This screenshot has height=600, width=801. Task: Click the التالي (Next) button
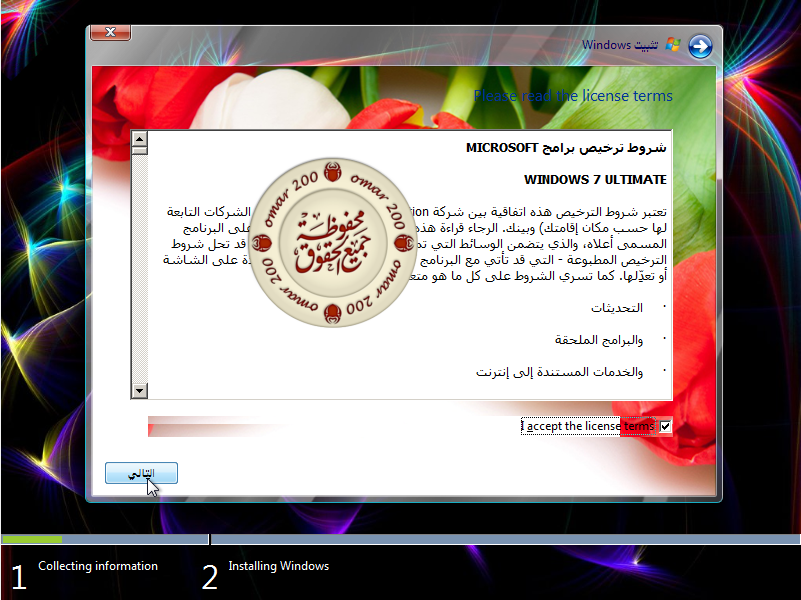click(x=142, y=473)
